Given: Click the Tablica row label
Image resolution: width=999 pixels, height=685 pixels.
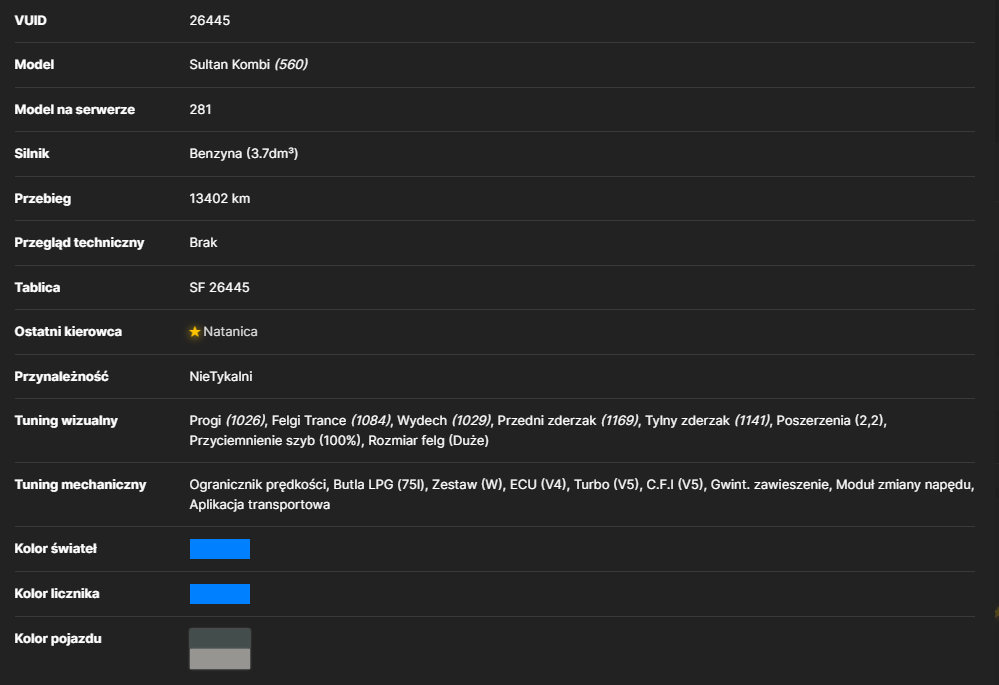Looking at the screenshot, I should (x=37, y=287).
